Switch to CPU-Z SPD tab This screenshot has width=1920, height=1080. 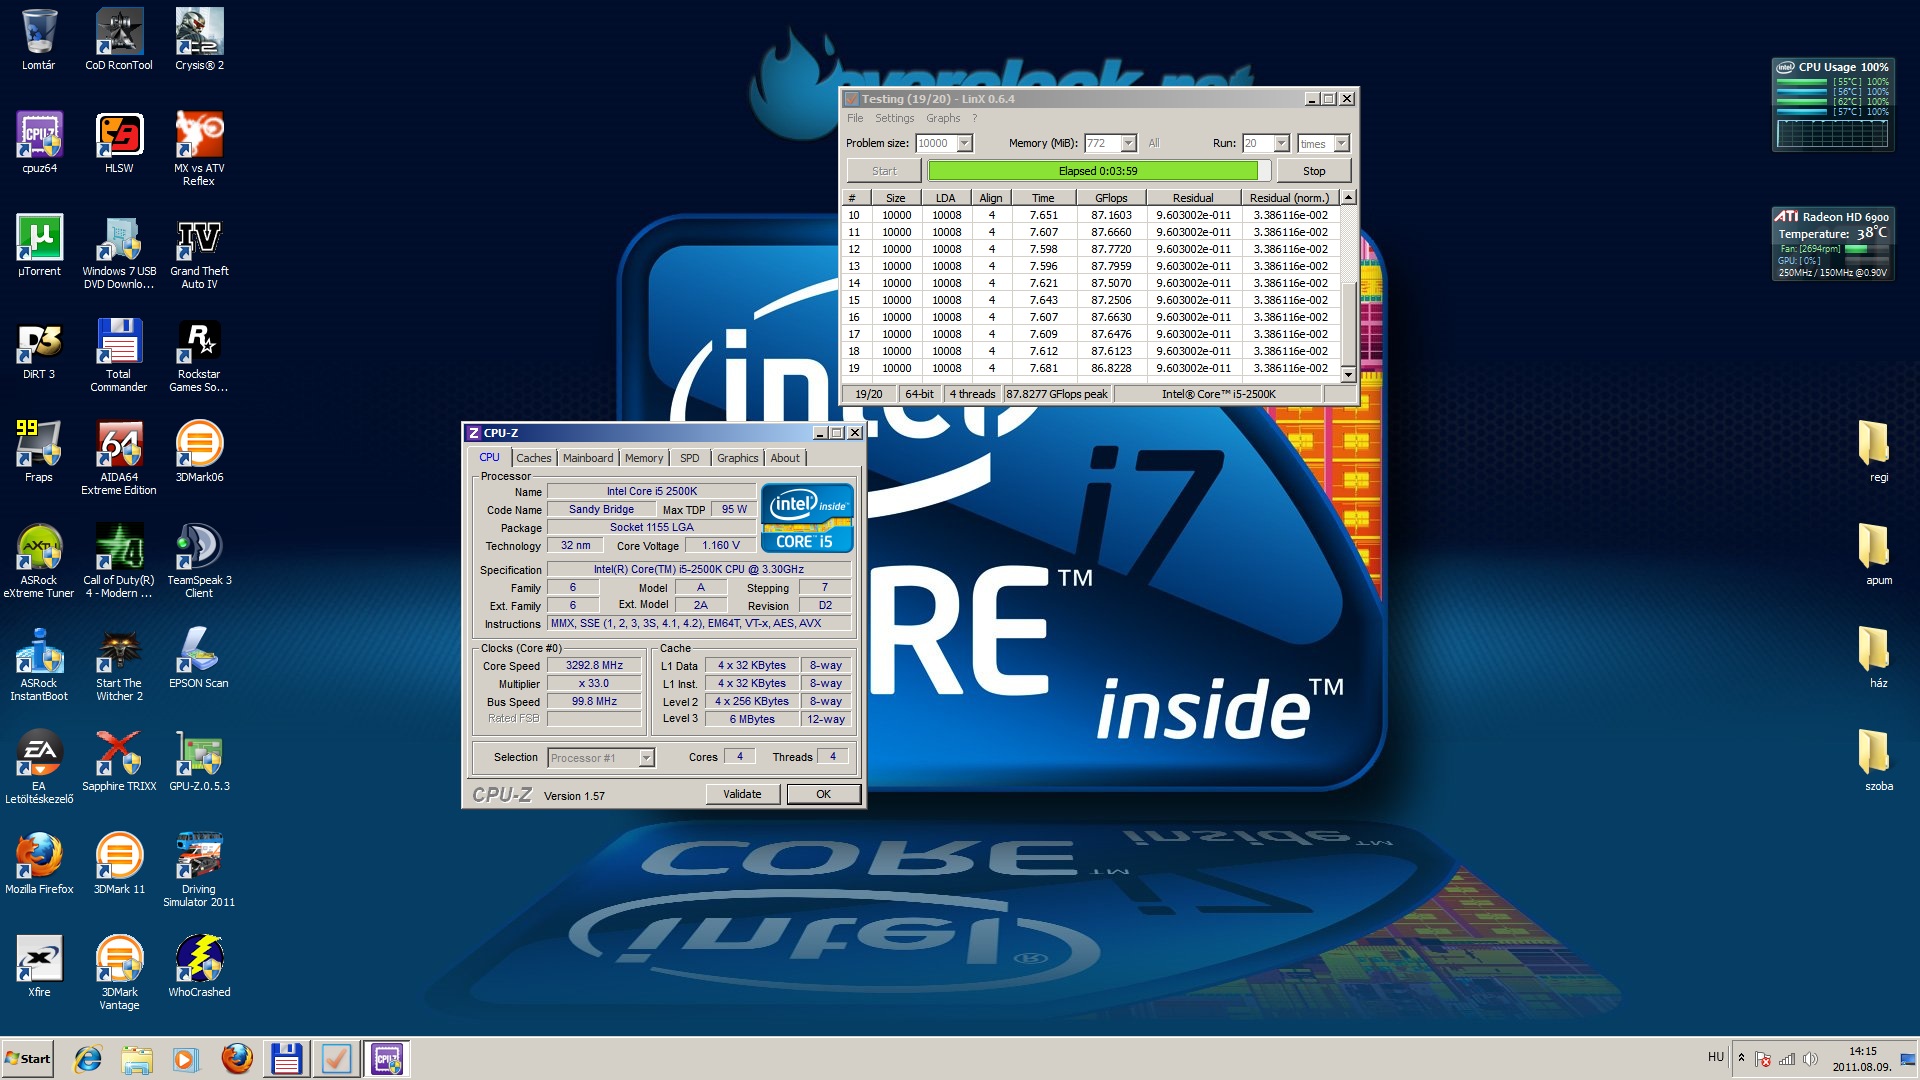tap(690, 458)
